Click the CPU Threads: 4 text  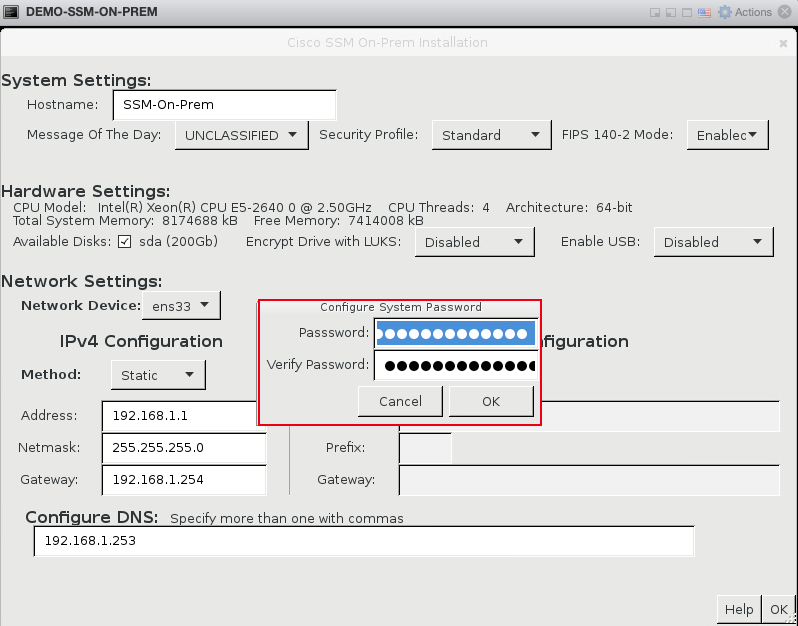[439, 208]
